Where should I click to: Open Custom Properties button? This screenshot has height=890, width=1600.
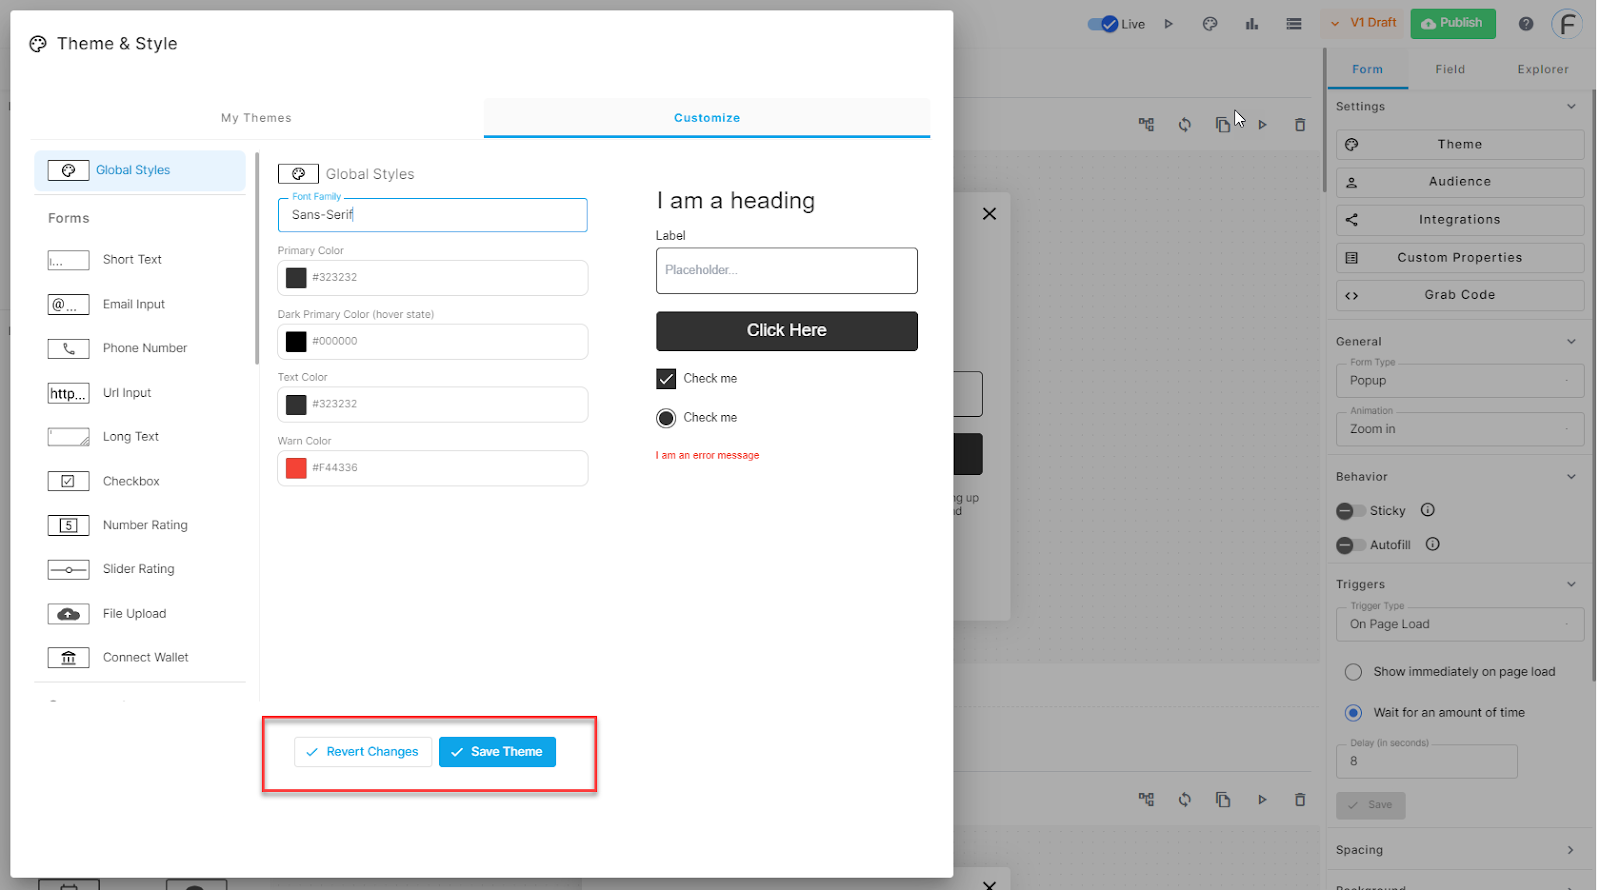[1460, 258]
